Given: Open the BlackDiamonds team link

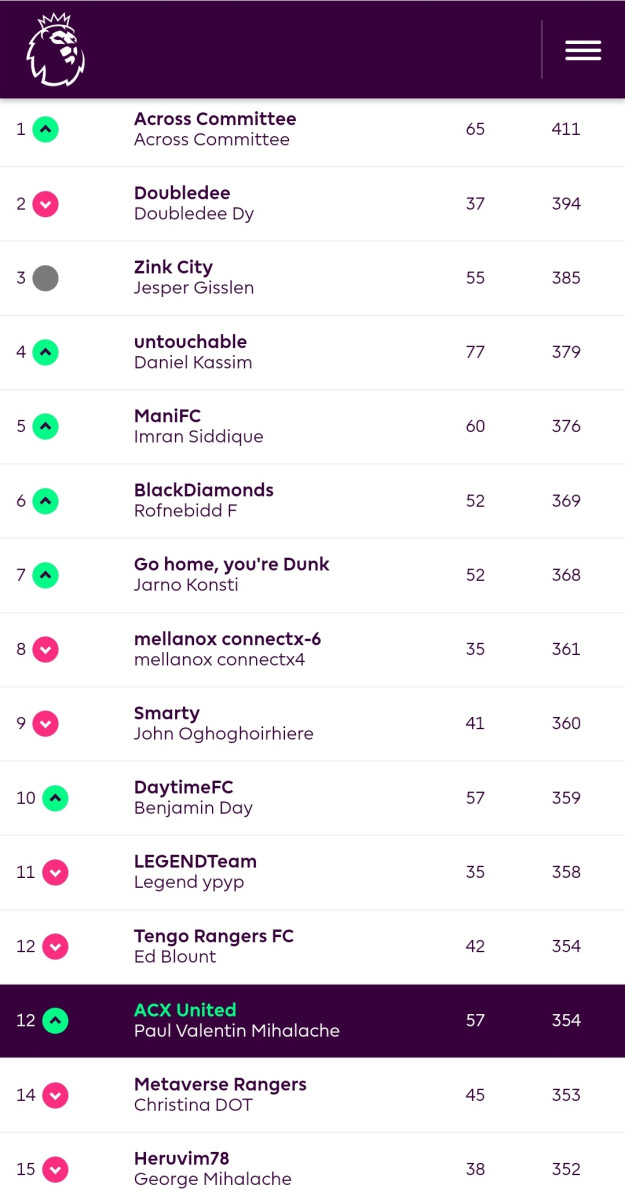Looking at the screenshot, I should click(x=204, y=490).
